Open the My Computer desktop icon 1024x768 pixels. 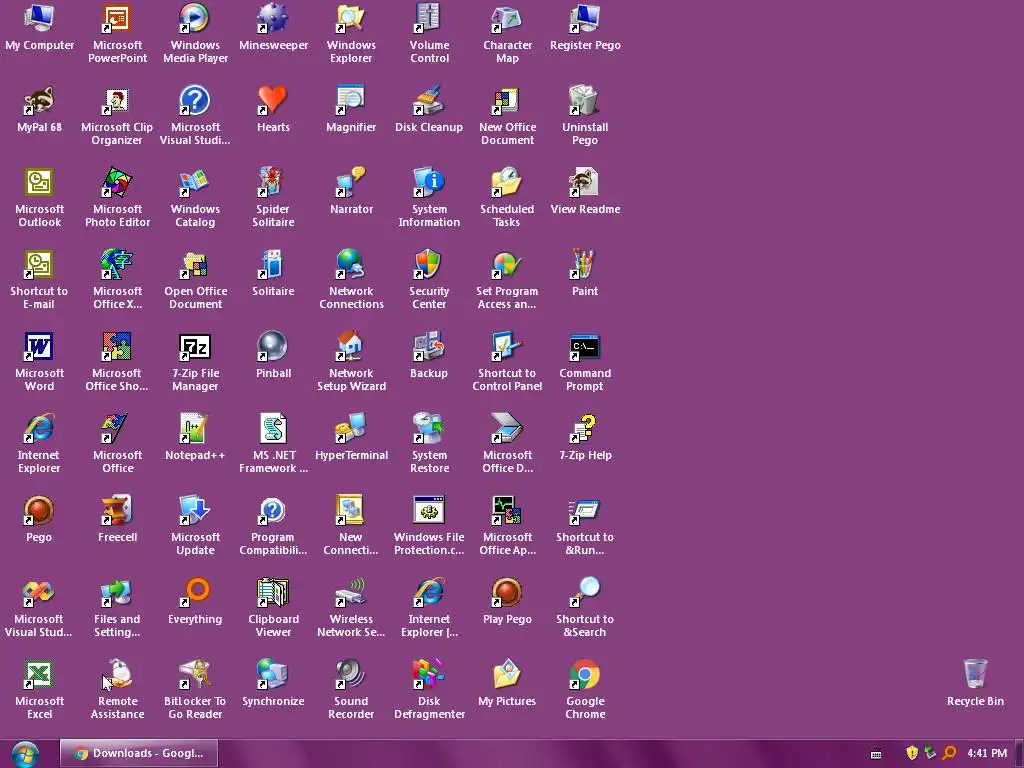(39, 19)
